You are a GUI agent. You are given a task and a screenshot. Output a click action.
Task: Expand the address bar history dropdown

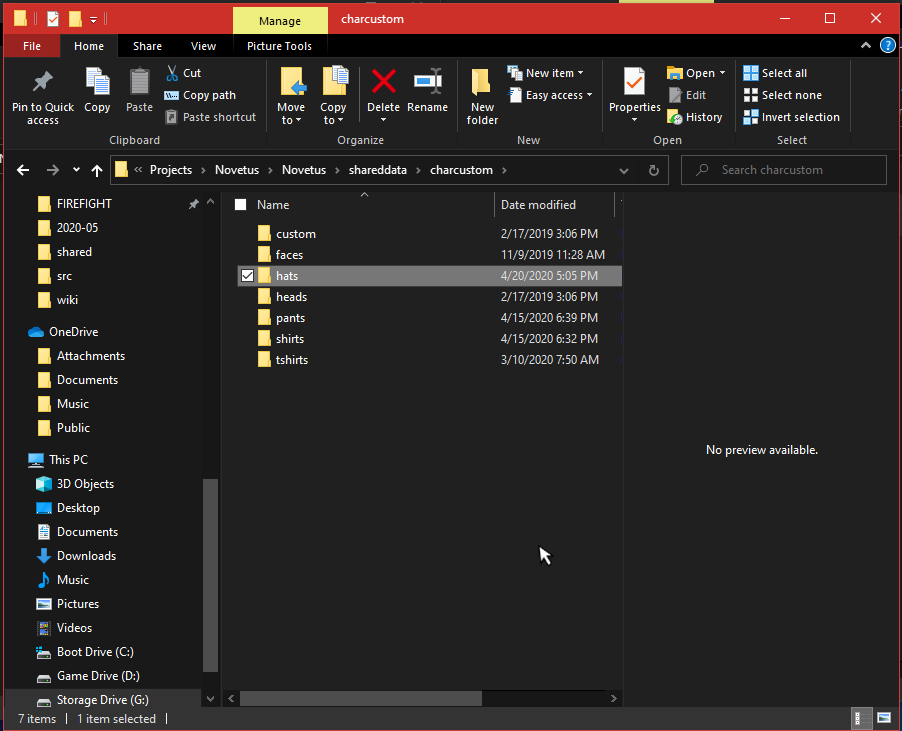click(x=624, y=170)
